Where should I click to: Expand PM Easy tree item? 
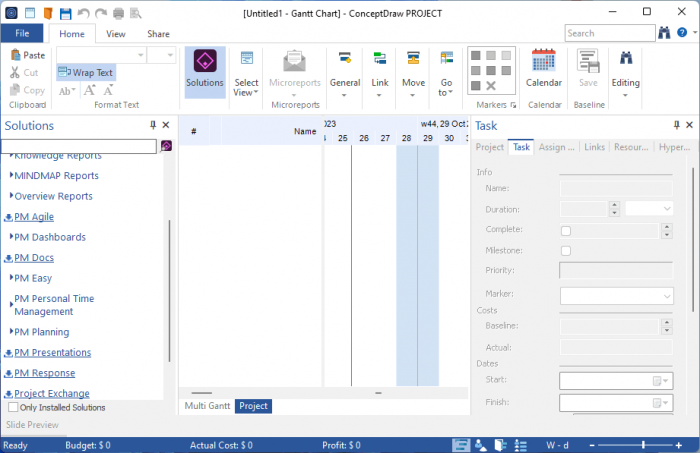(12, 278)
